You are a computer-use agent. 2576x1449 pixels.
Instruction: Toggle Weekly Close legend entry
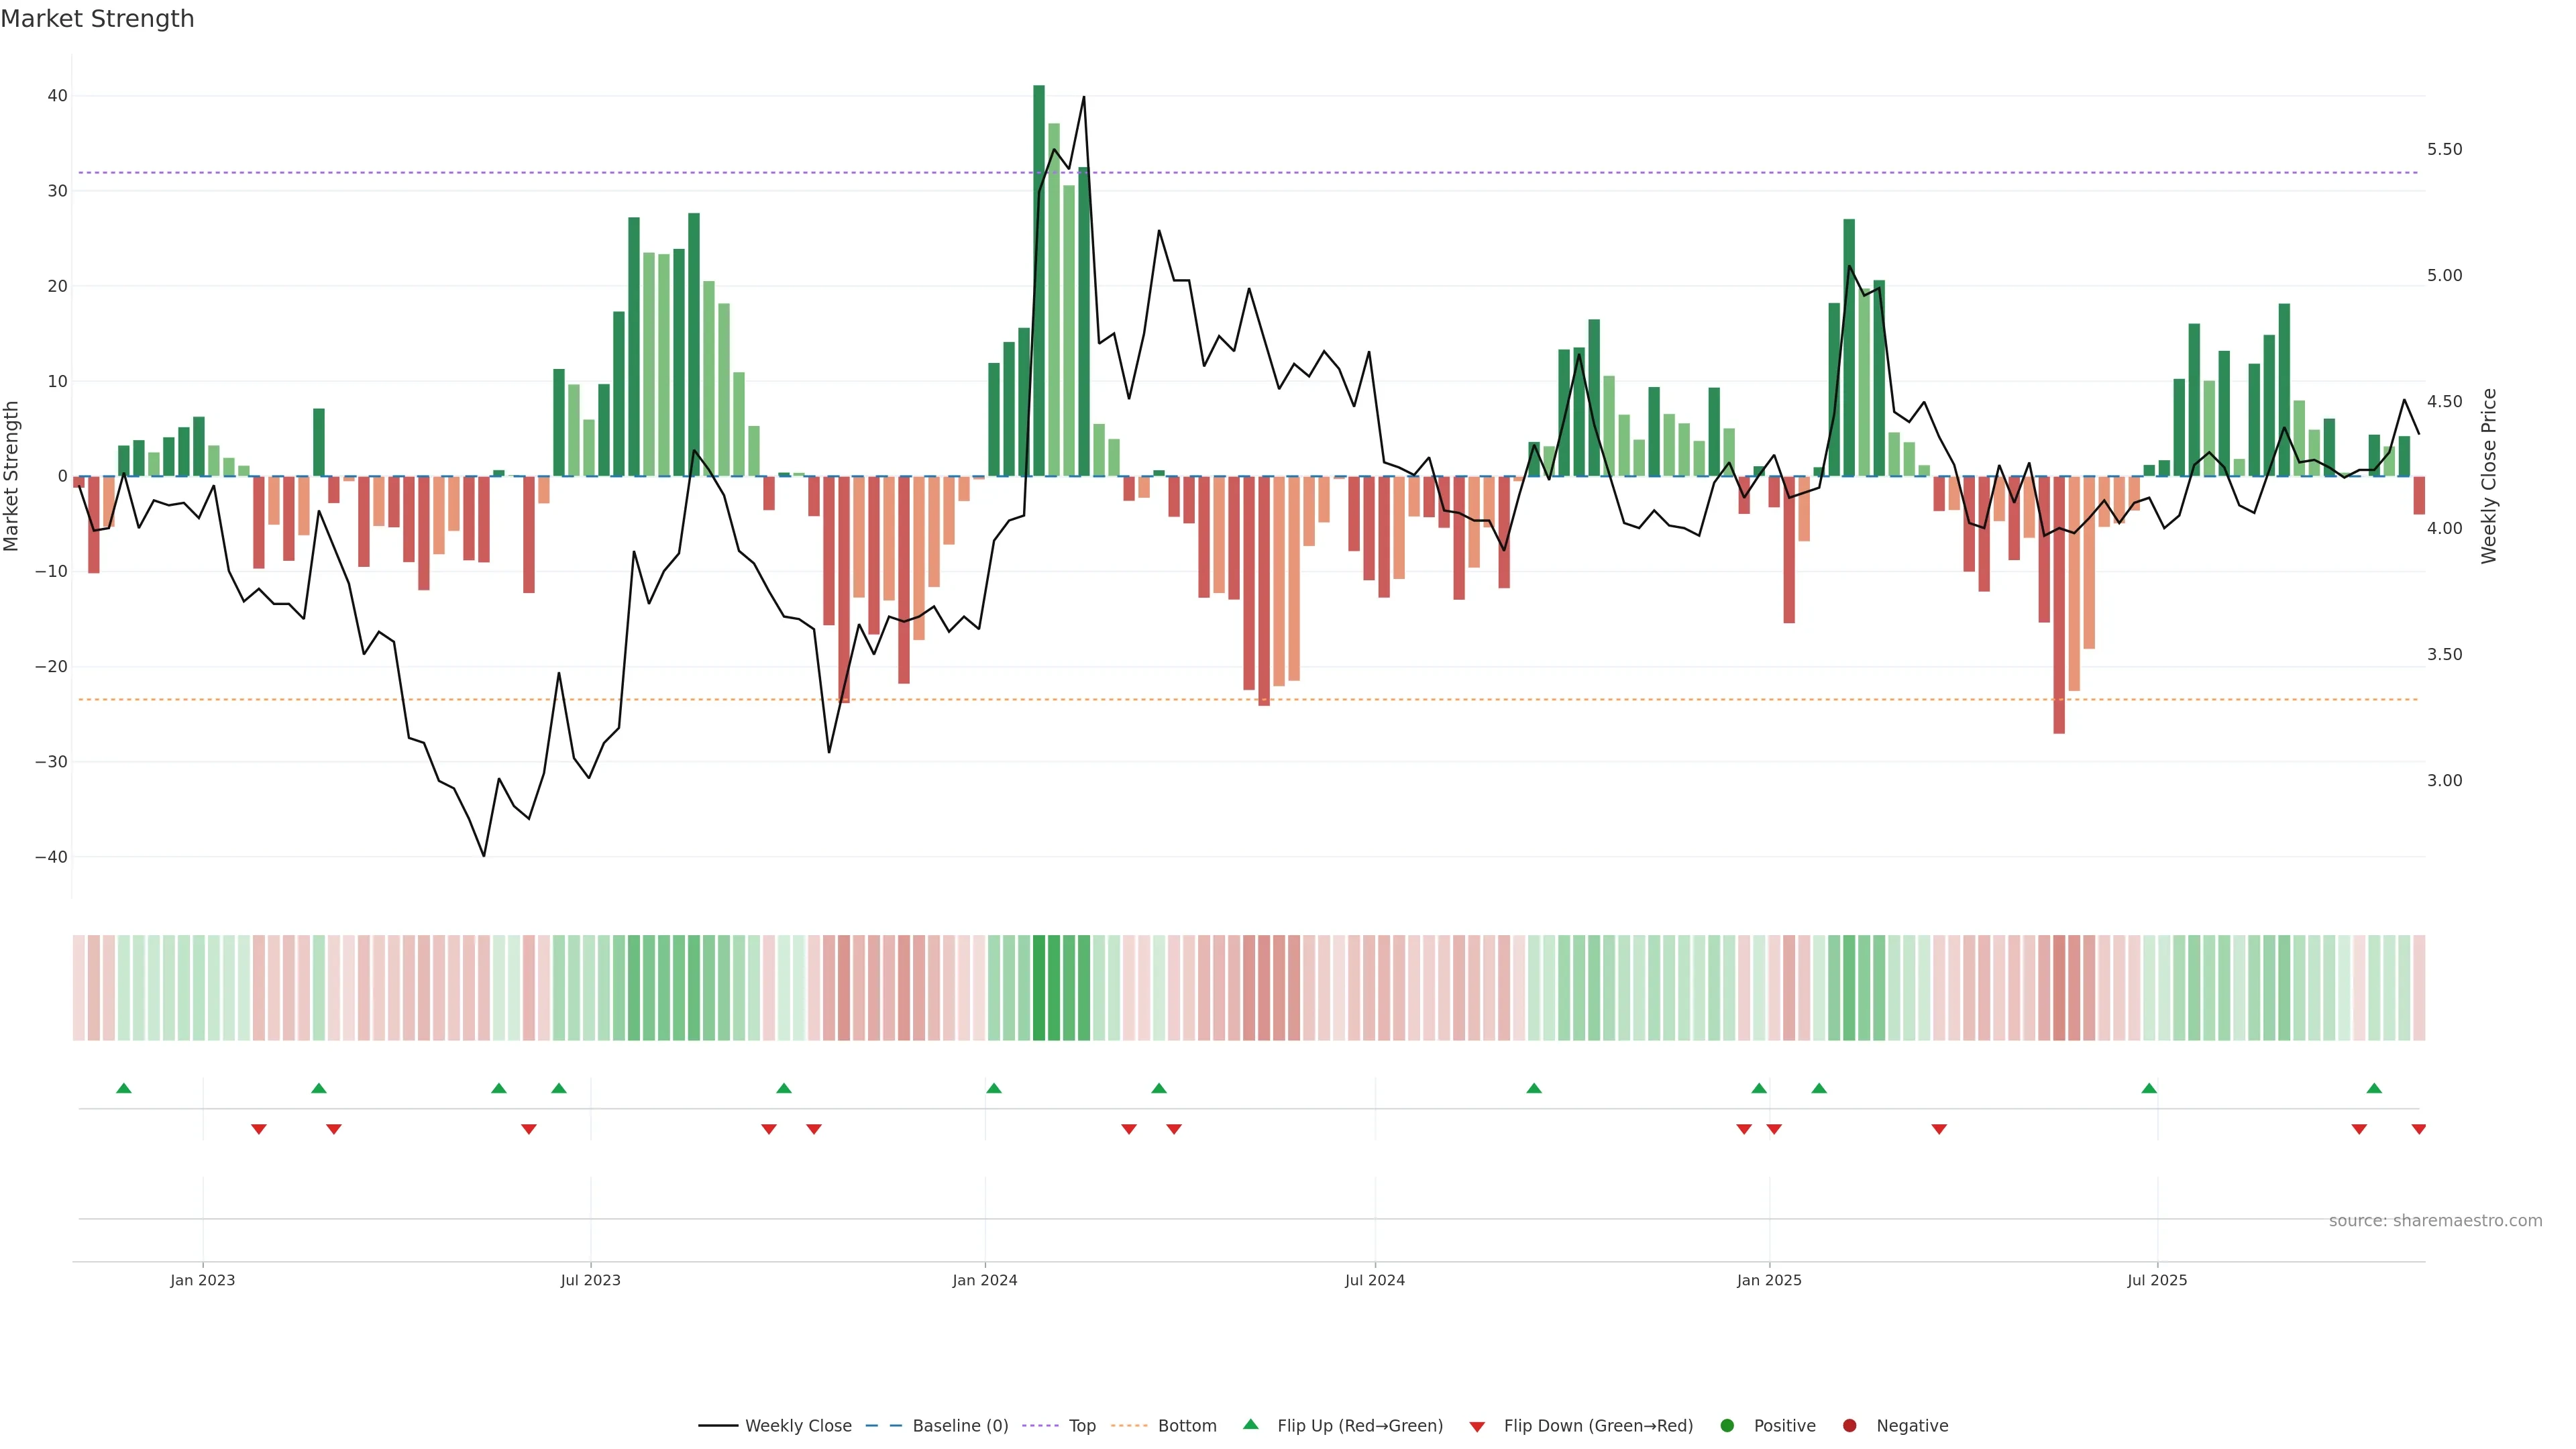[797, 1425]
